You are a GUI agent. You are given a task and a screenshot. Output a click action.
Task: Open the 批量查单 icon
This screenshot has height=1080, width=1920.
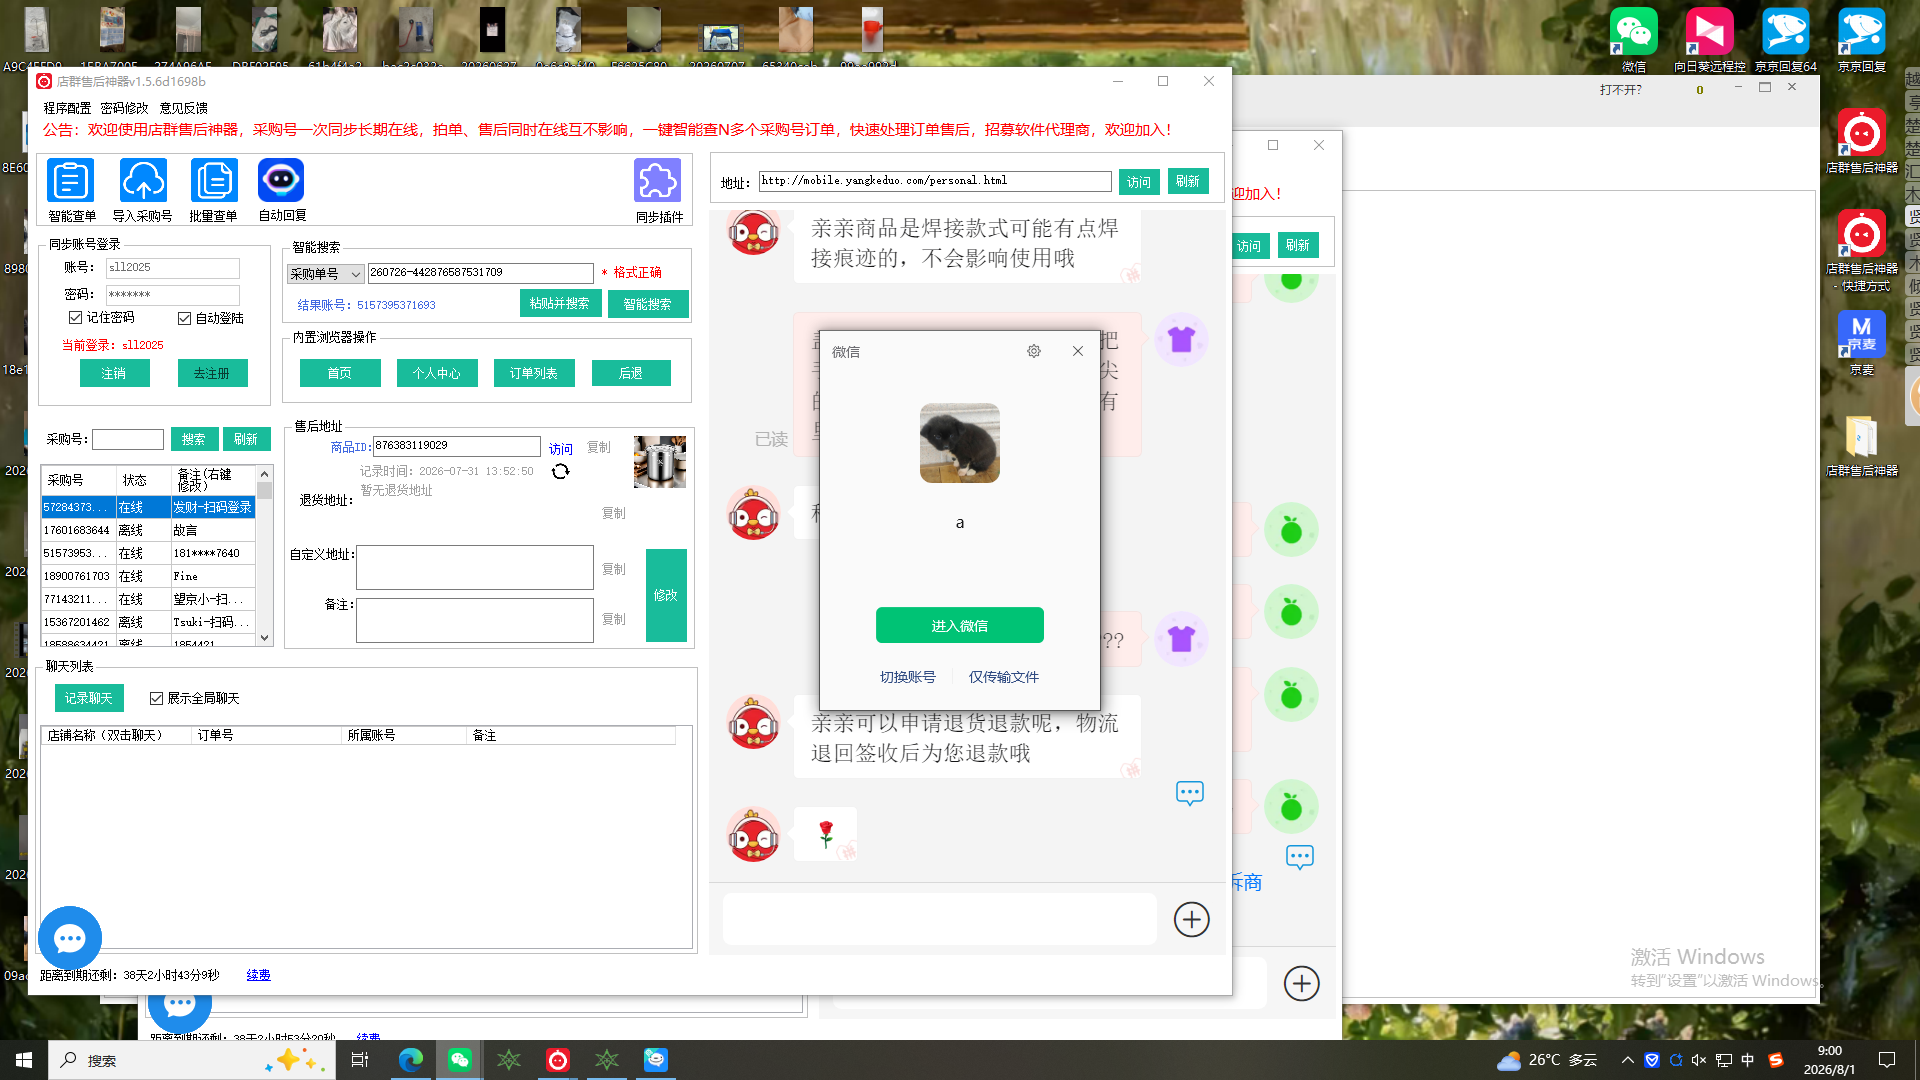214,181
